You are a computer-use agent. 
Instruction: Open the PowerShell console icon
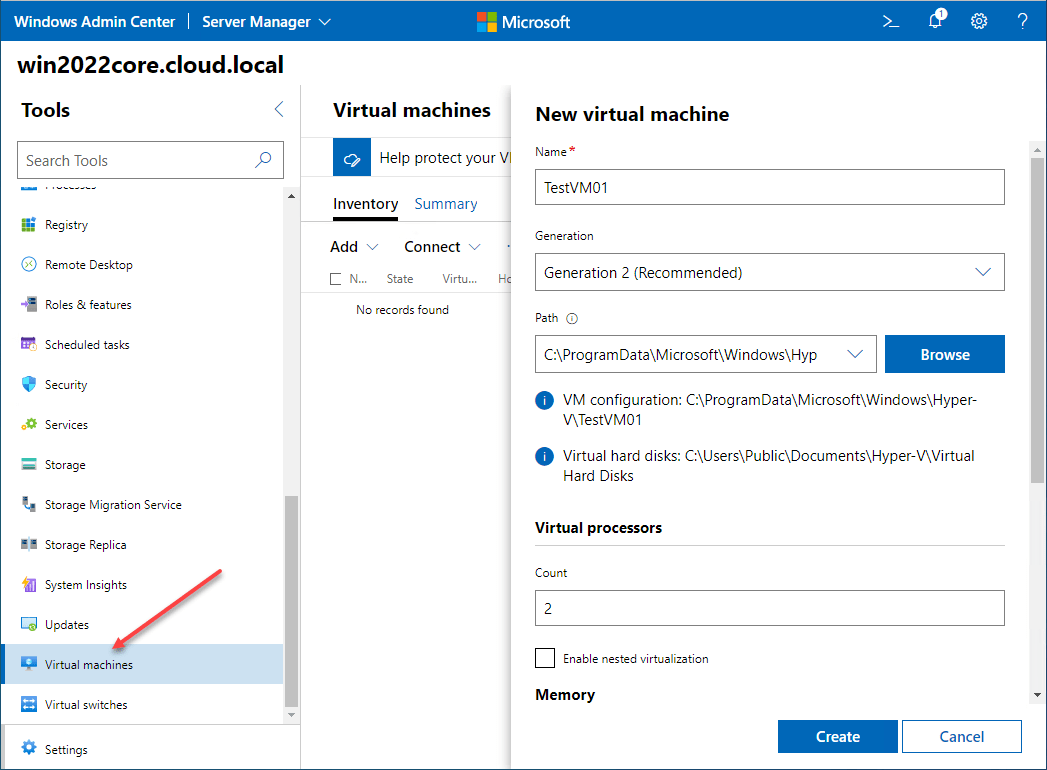(891, 22)
